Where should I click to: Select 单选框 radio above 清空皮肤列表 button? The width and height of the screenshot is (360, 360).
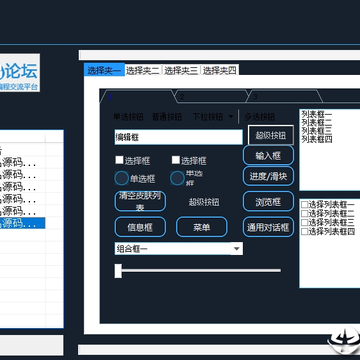pyautogui.click(x=121, y=179)
